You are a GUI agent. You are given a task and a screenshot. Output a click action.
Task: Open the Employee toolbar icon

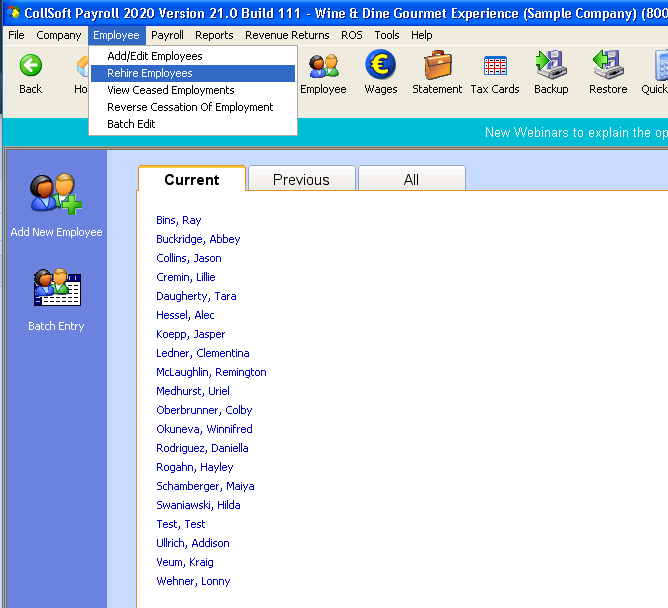(x=323, y=72)
